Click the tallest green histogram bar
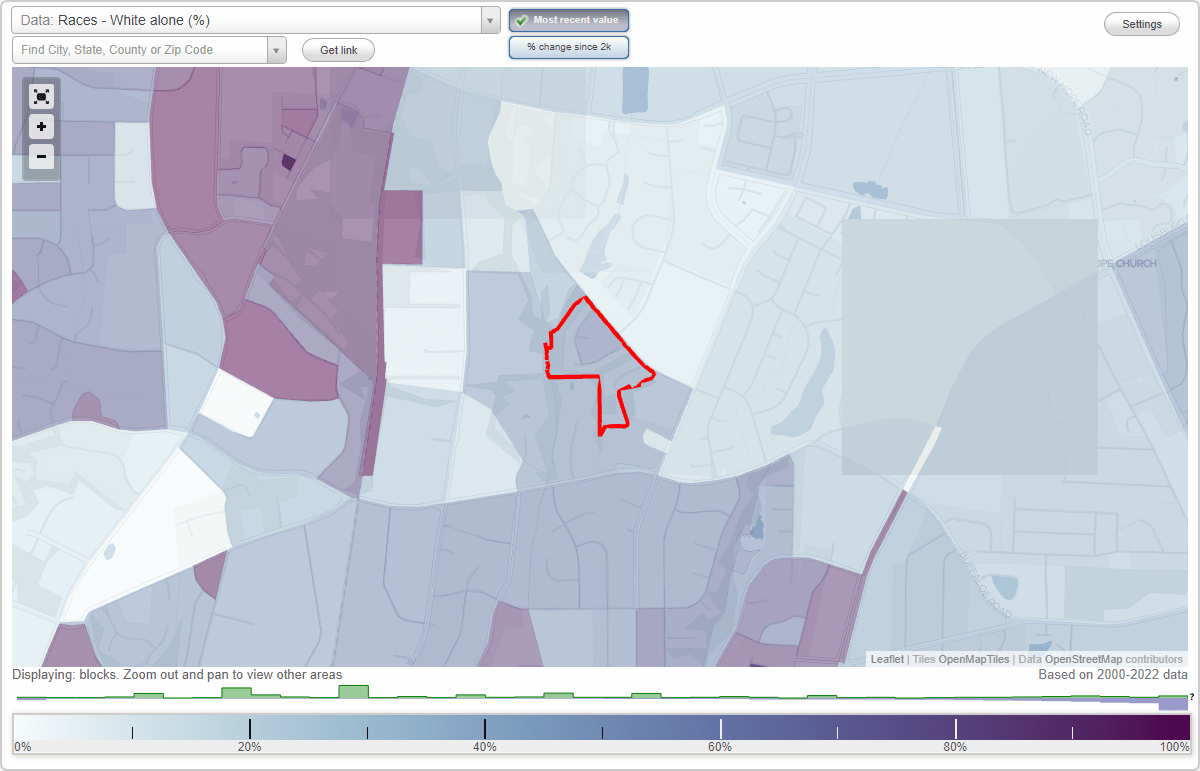Image resolution: width=1200 pixels, height=771 pixels. coord(354,691)
